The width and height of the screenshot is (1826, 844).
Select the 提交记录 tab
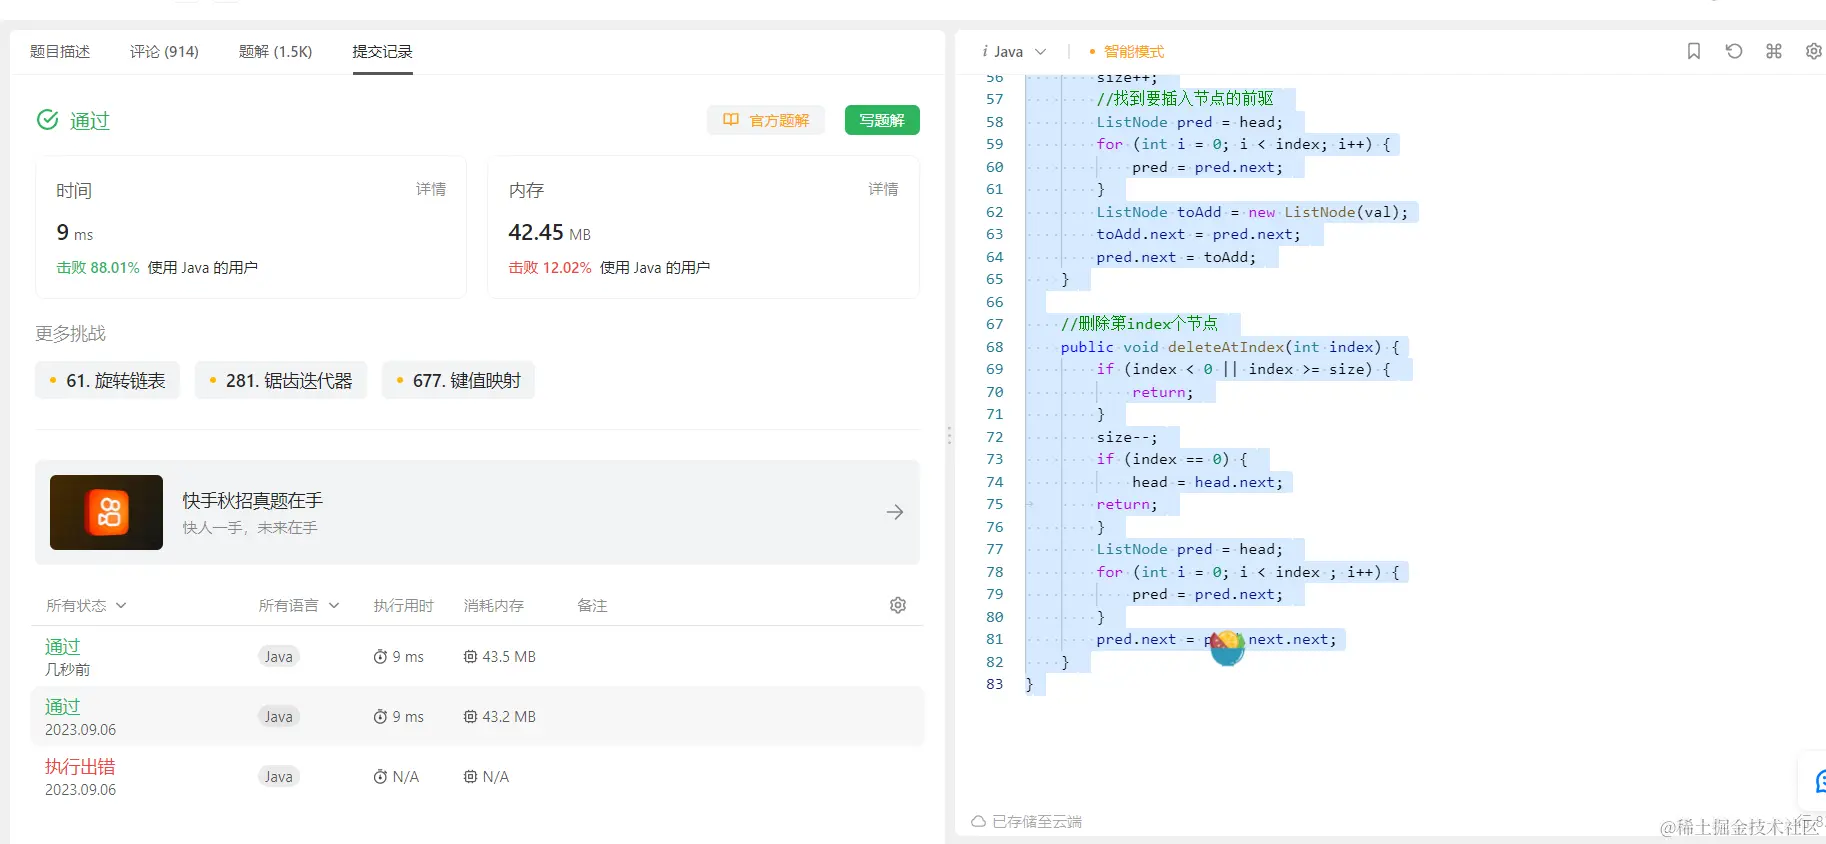(x=382, y=51)
